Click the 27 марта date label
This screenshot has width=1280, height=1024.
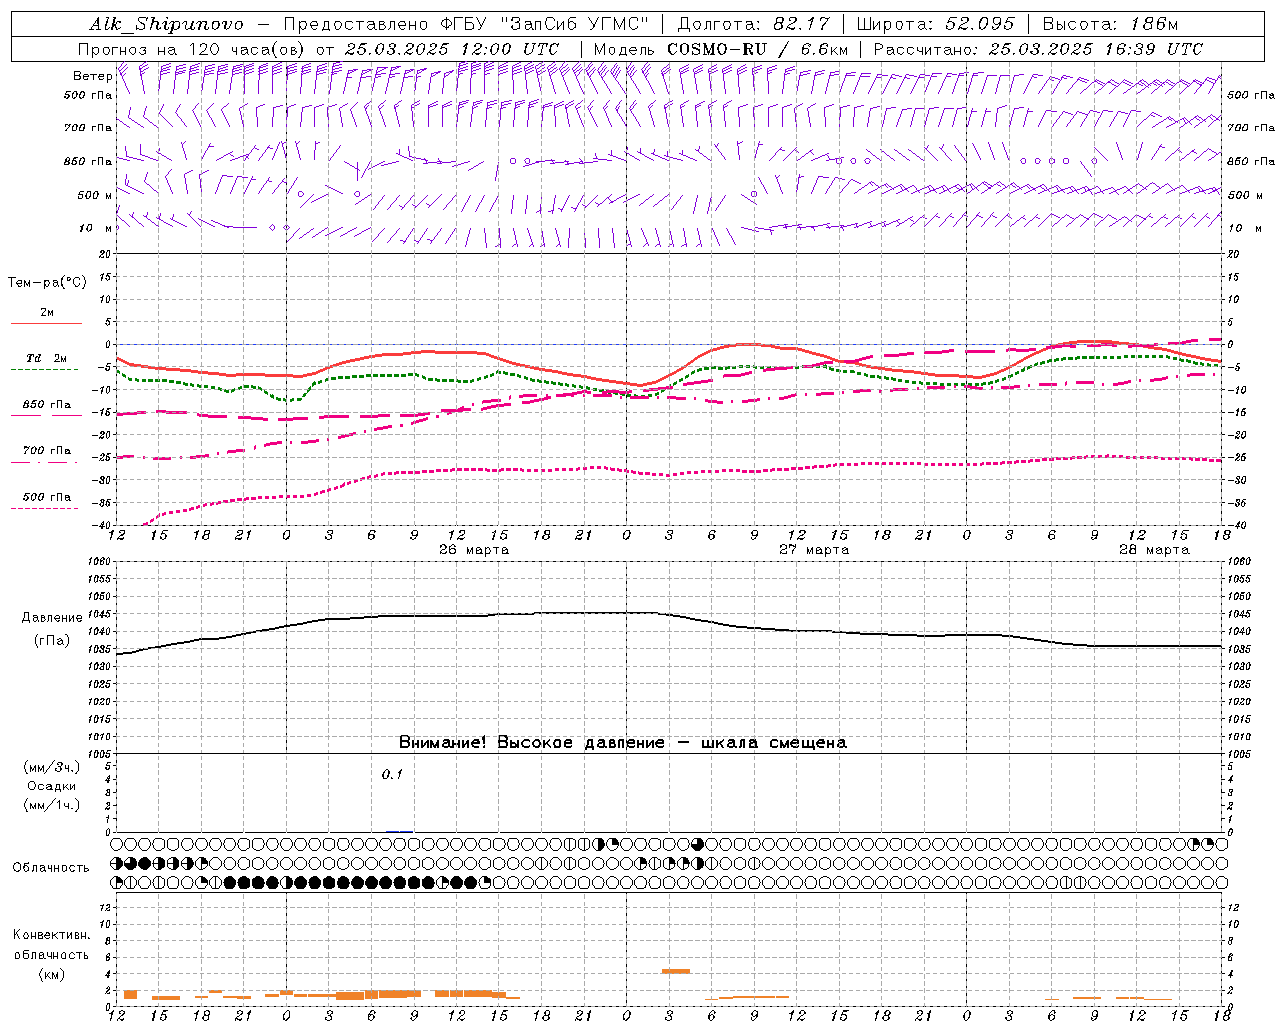(x=814, y=550)
